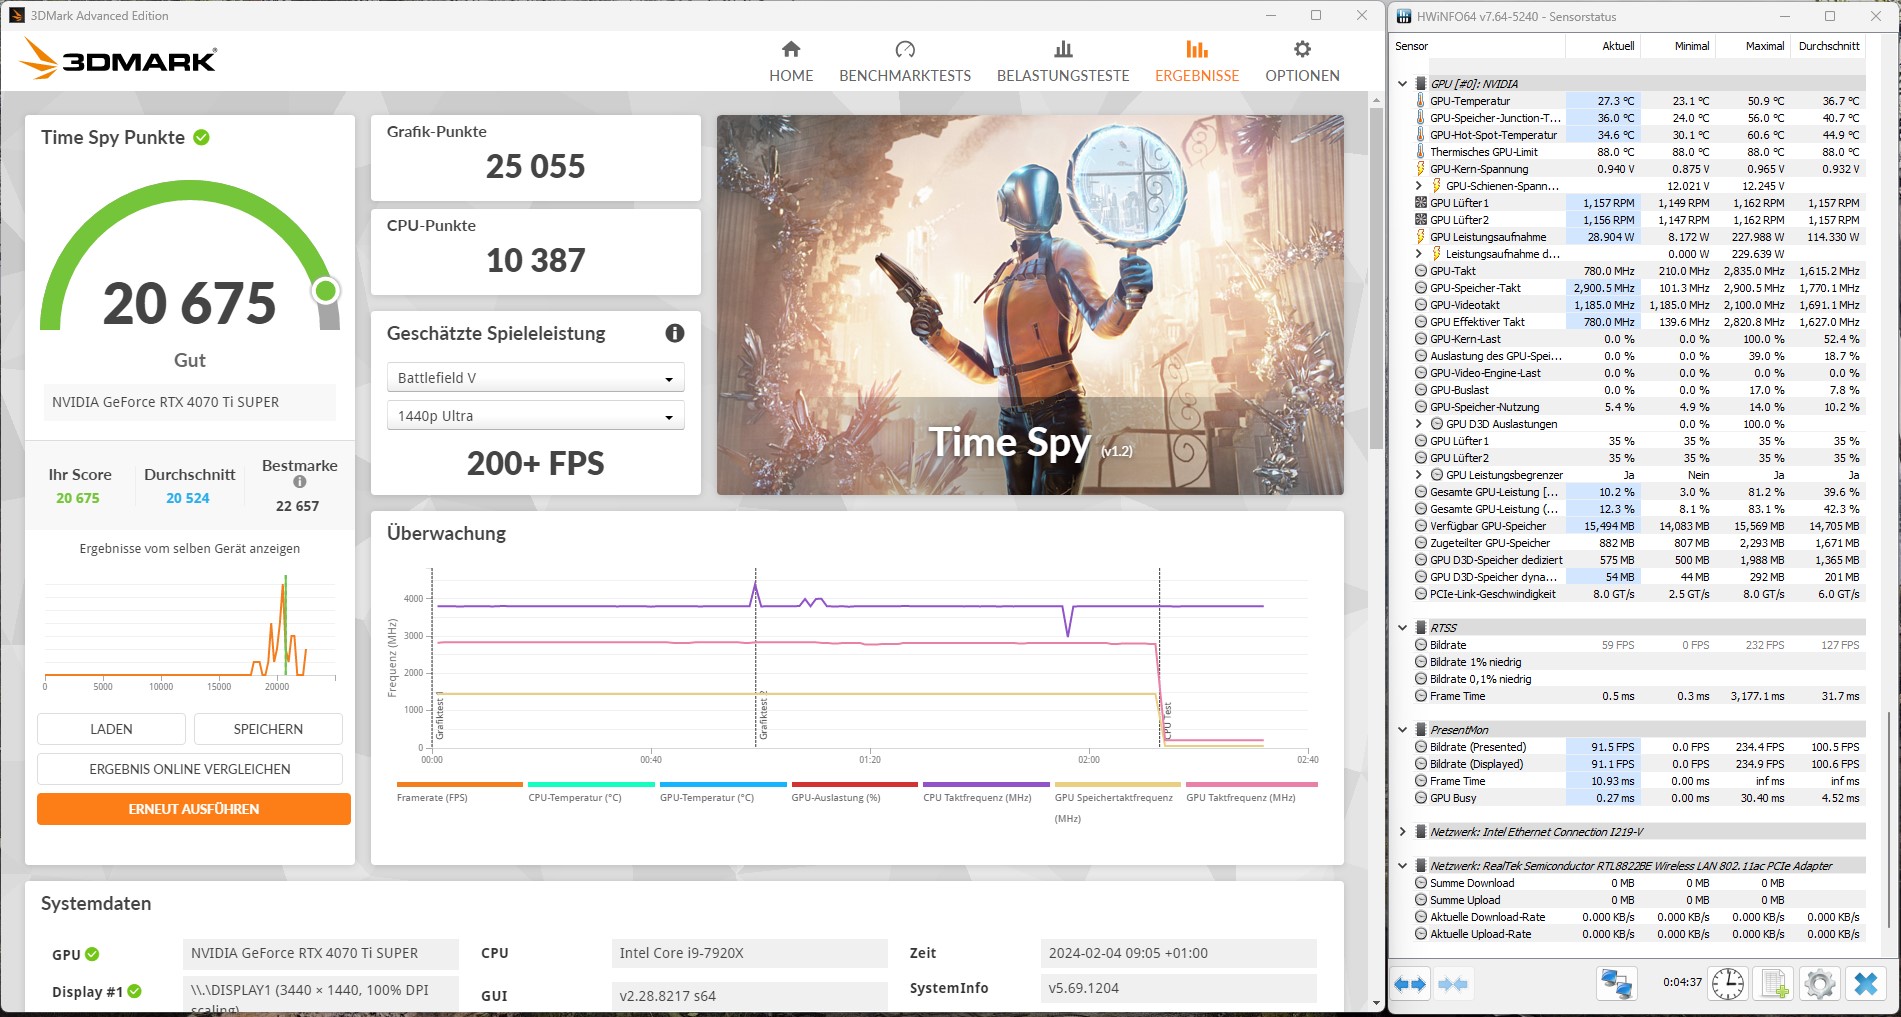Toggle GPU Taktfrequenz (MHz) legend series

point(1251,792)
